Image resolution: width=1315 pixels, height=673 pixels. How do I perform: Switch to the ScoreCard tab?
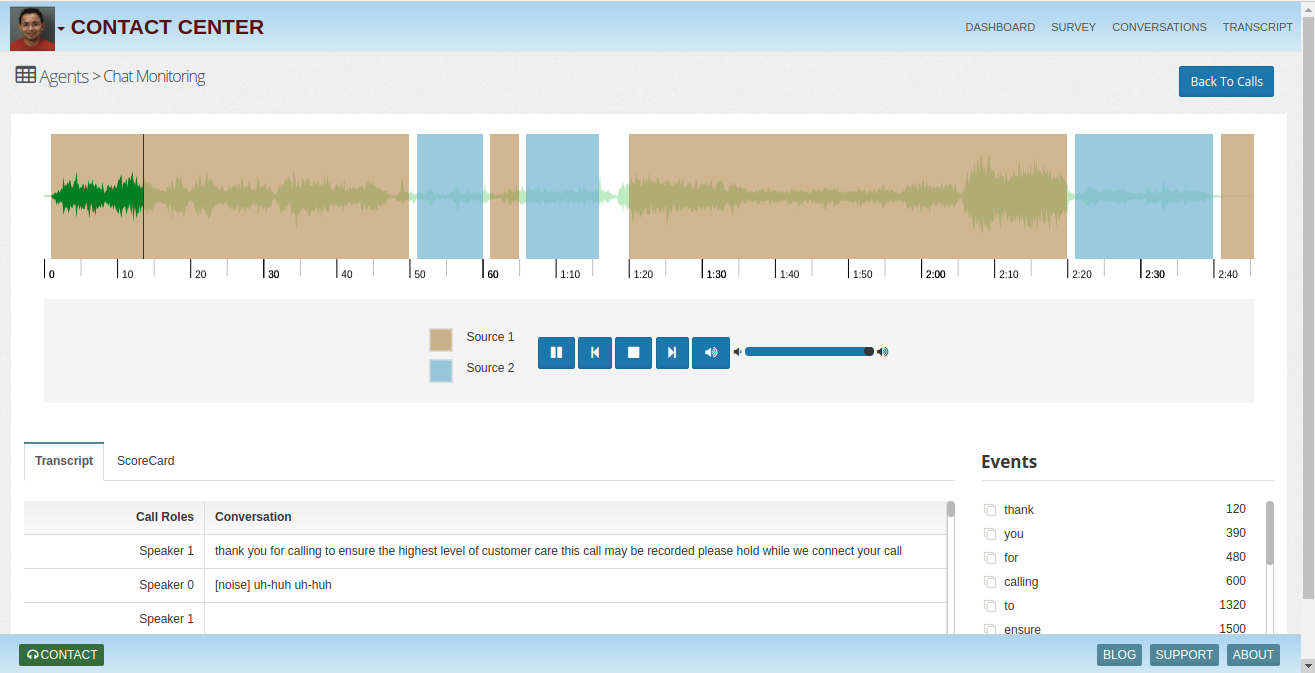pyautogui.click(x=146, y=461)
